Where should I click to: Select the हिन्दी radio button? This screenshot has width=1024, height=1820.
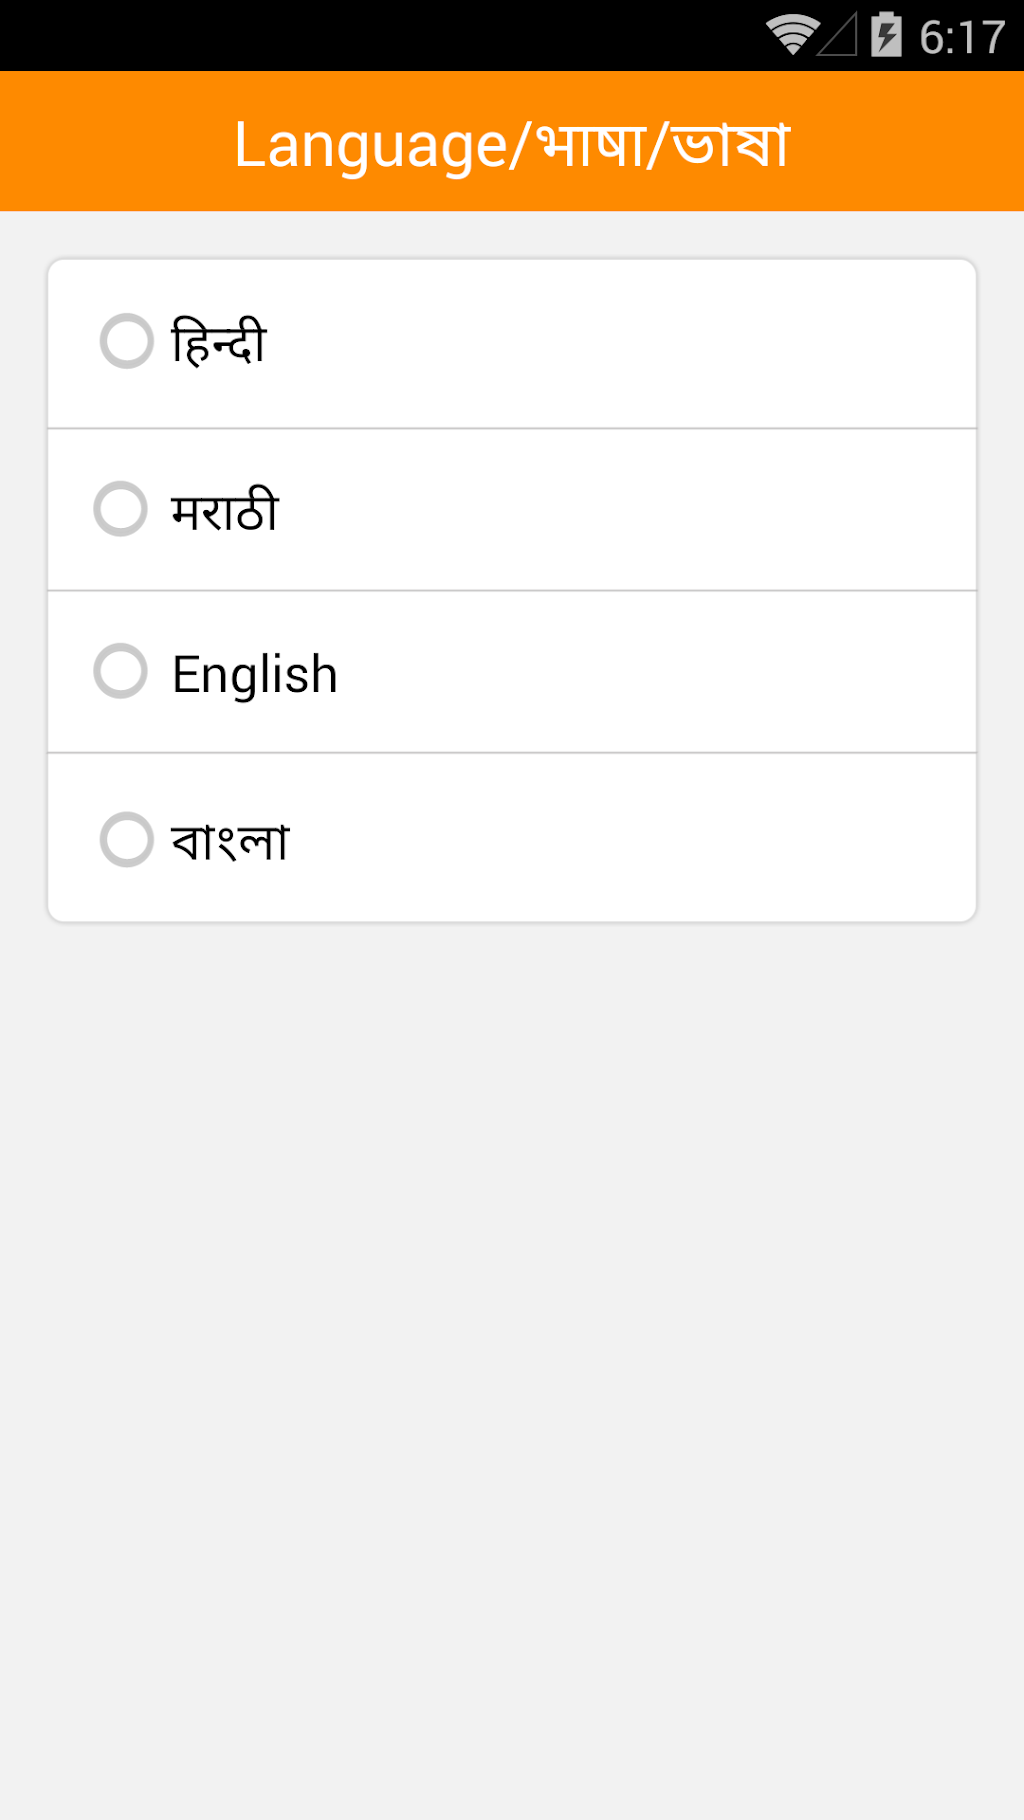click(x=127, y=341)
